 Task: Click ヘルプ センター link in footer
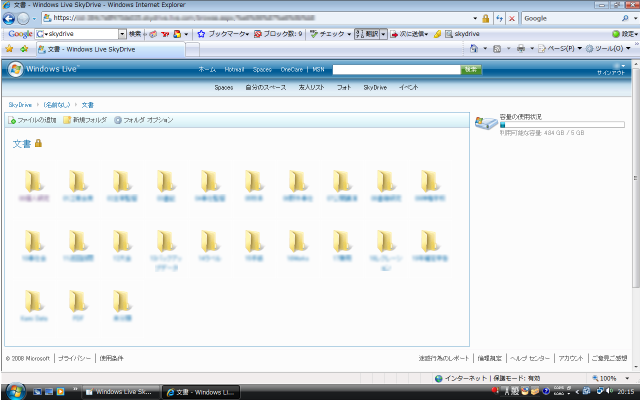click(x=530, y=358)
